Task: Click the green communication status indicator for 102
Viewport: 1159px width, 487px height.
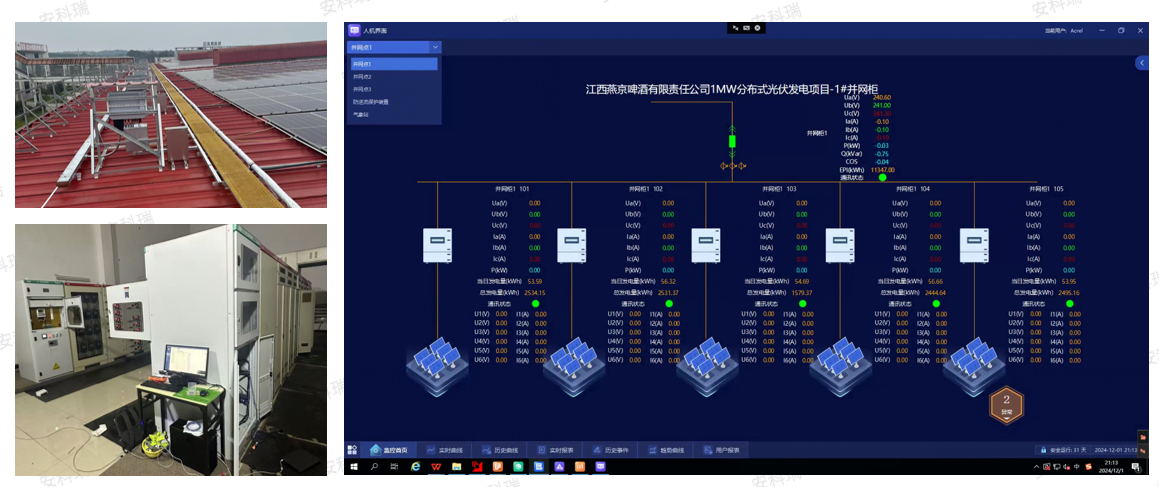Action: click(x=669, y=304)
